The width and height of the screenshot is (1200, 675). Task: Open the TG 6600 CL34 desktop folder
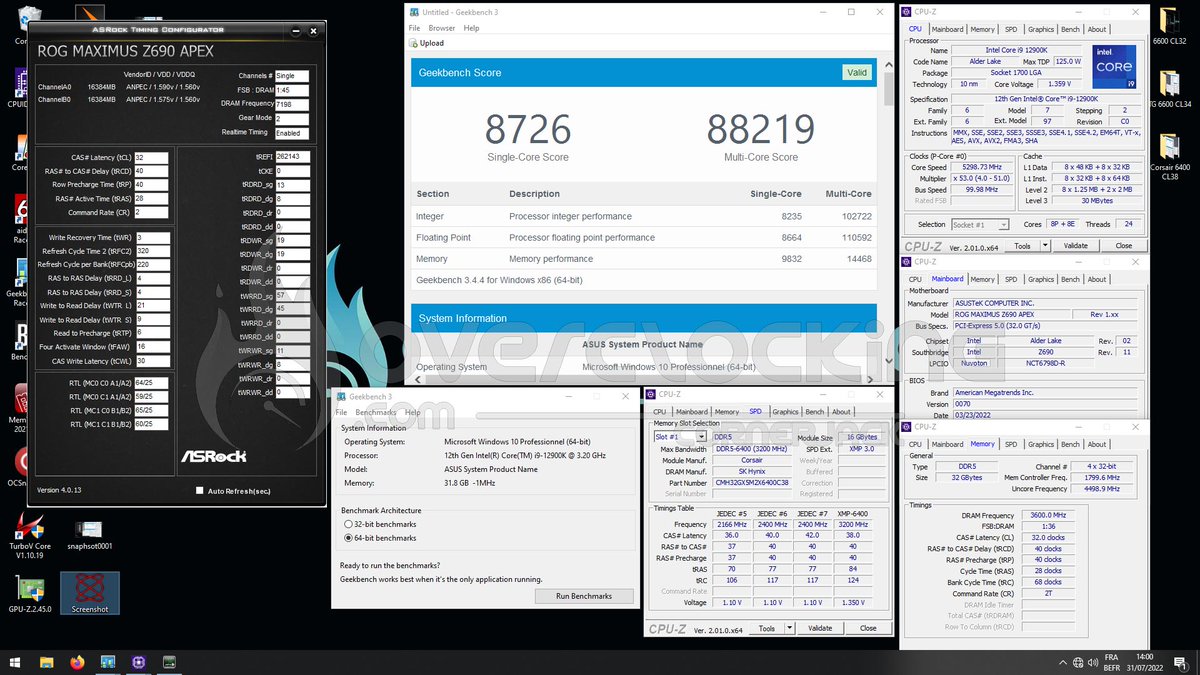[x=1169, y=88]
